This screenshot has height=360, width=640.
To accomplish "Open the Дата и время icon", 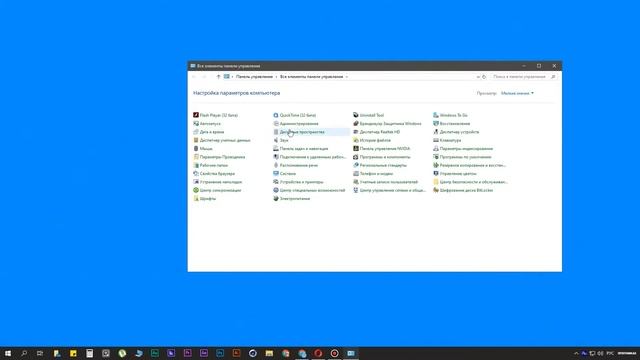I will coord(196,132).
